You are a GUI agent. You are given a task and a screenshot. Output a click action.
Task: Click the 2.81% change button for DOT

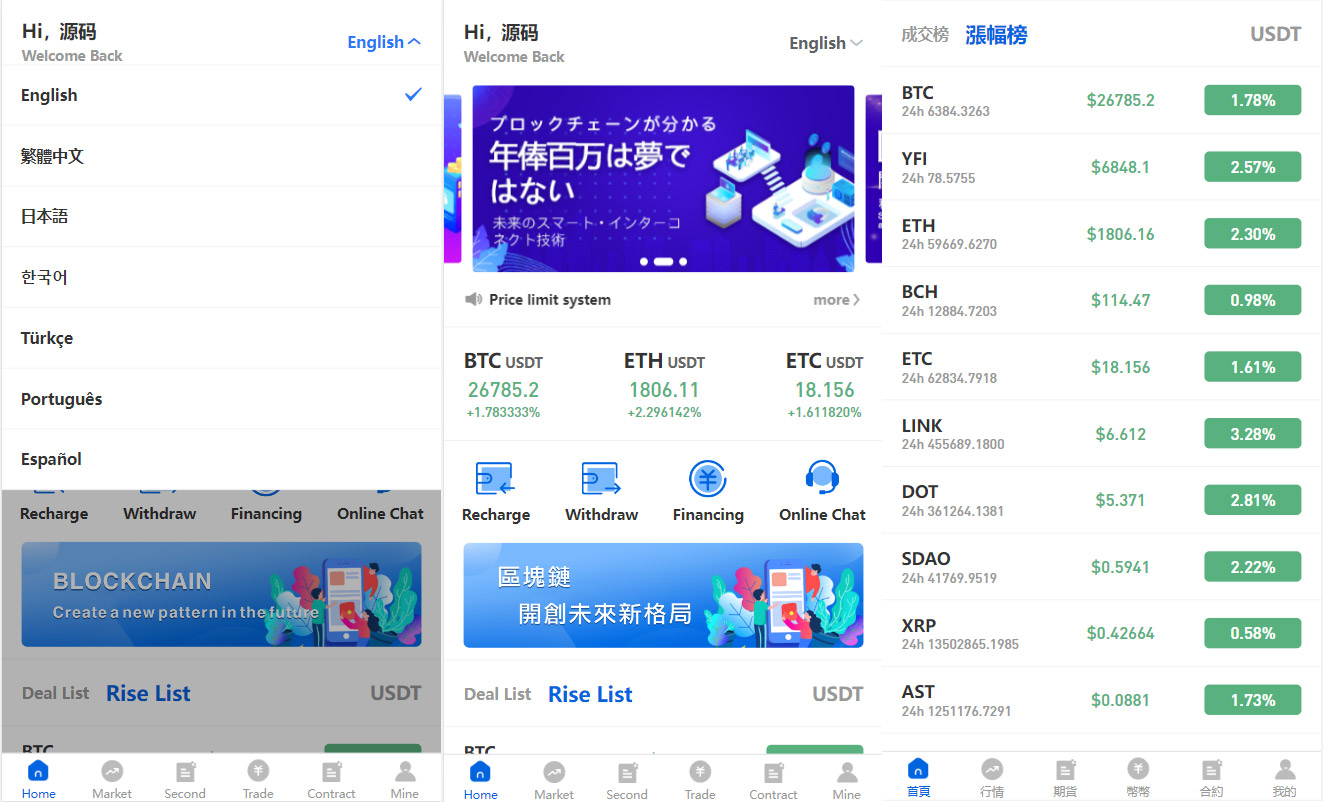coord(1252,500)
